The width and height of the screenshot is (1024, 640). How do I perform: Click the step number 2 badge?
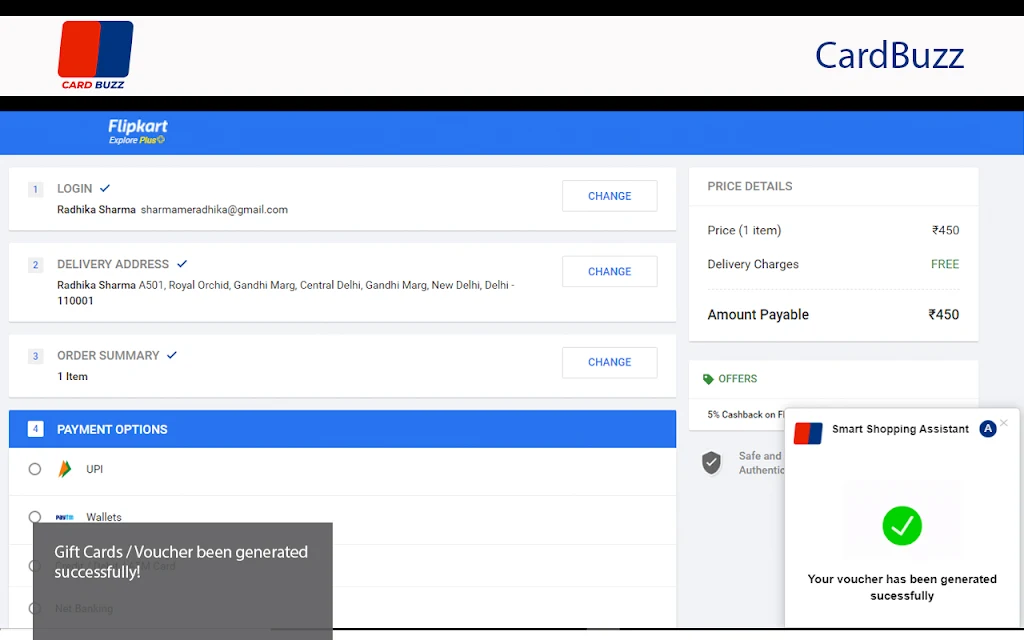coord(35,264)
